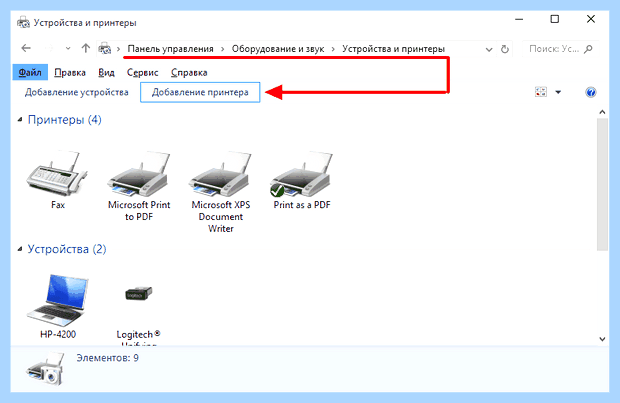
Task: Click the Устройства (2) group header text
Action: pos(67,249)
